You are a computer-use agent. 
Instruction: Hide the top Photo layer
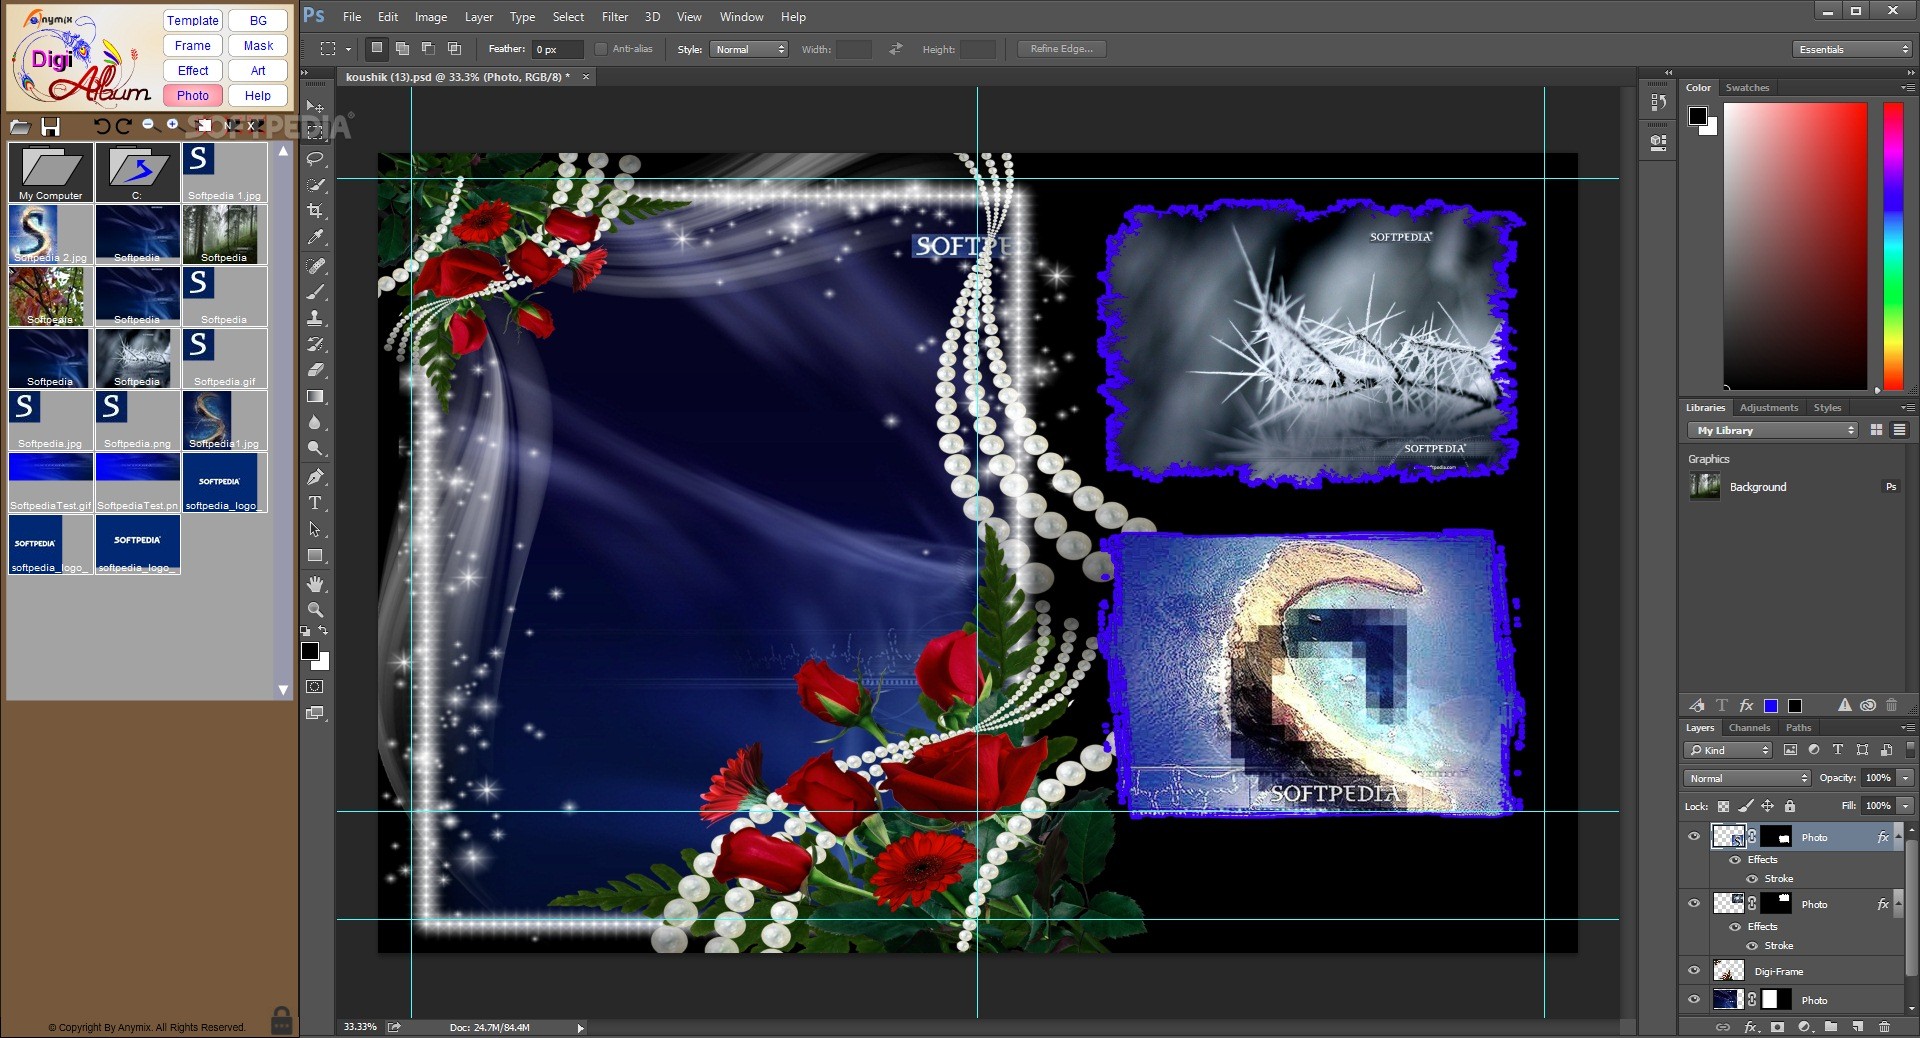[1694, 837]
